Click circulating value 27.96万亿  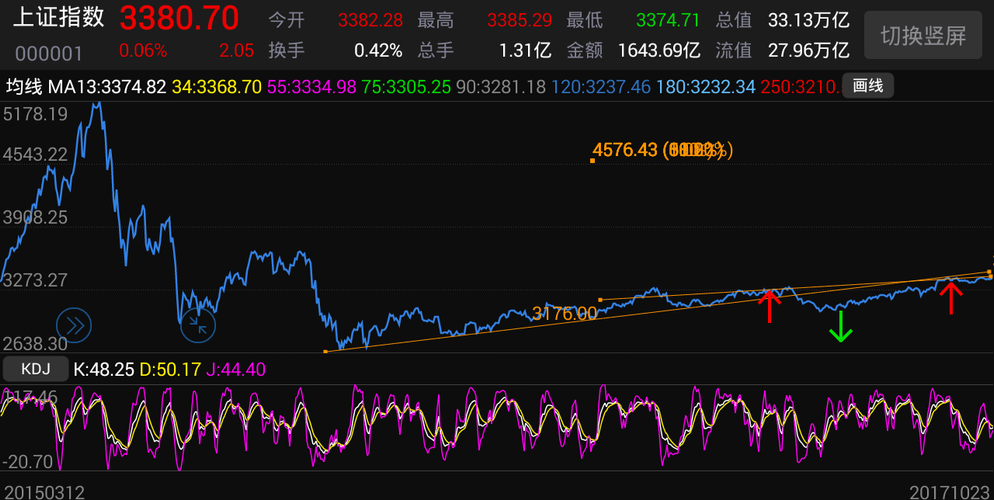click(x=808, y=50)
